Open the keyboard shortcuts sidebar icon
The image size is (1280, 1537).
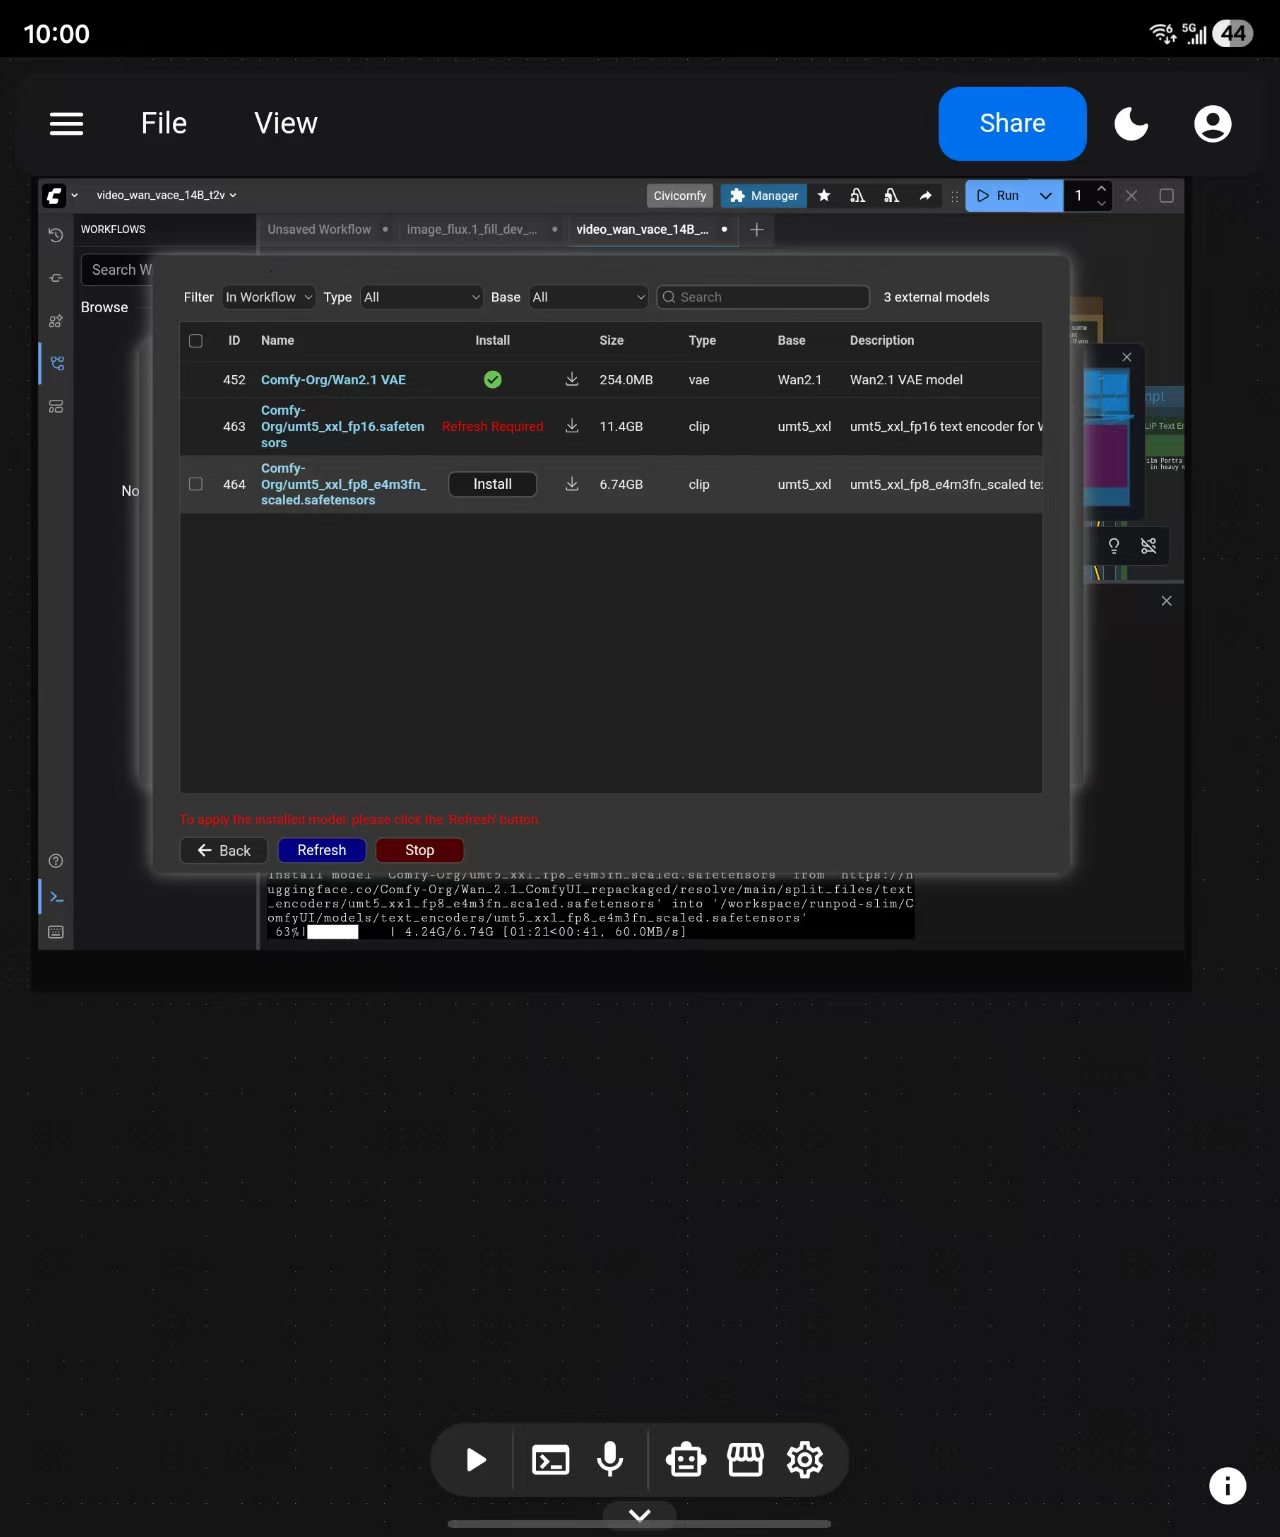[56, 932]
